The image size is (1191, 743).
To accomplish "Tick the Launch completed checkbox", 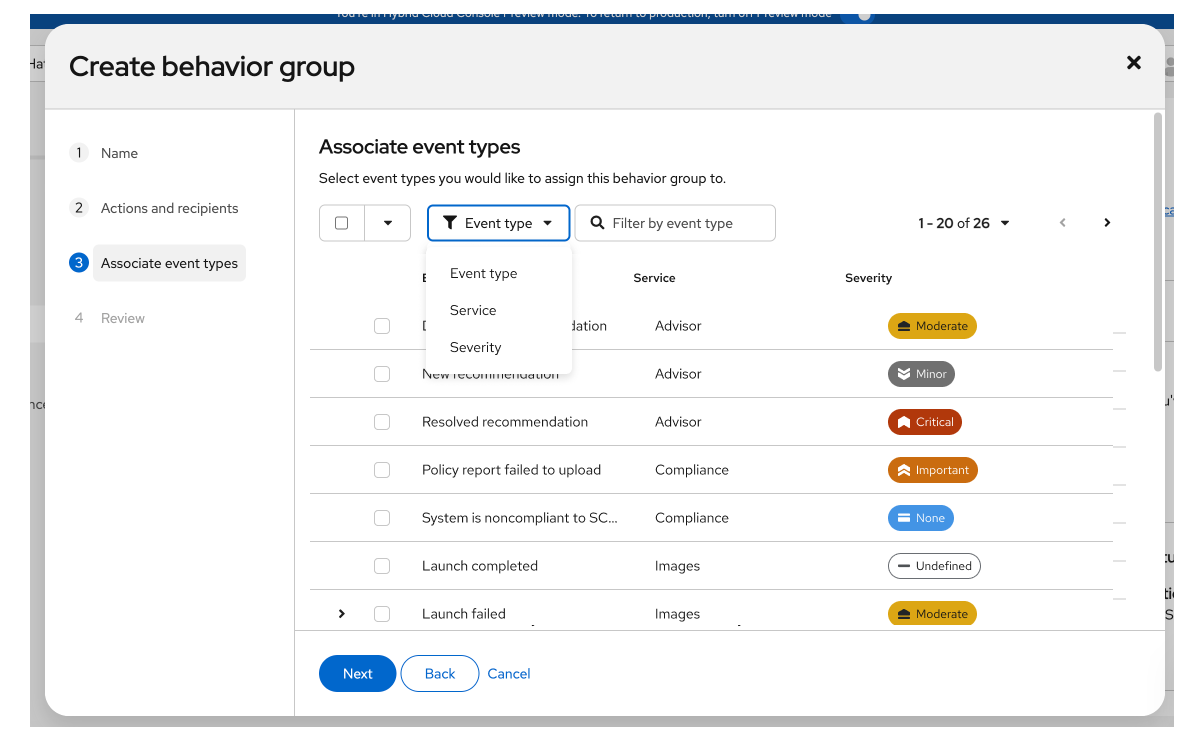I will (x=382, y=566).
